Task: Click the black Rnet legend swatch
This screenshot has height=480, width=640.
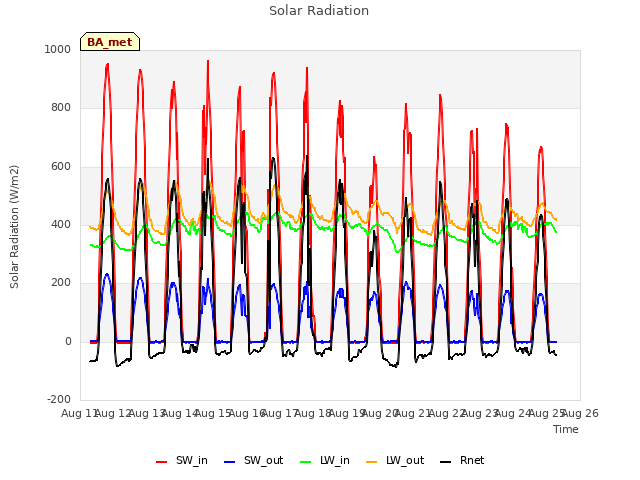Action: [x=446, y=462]
